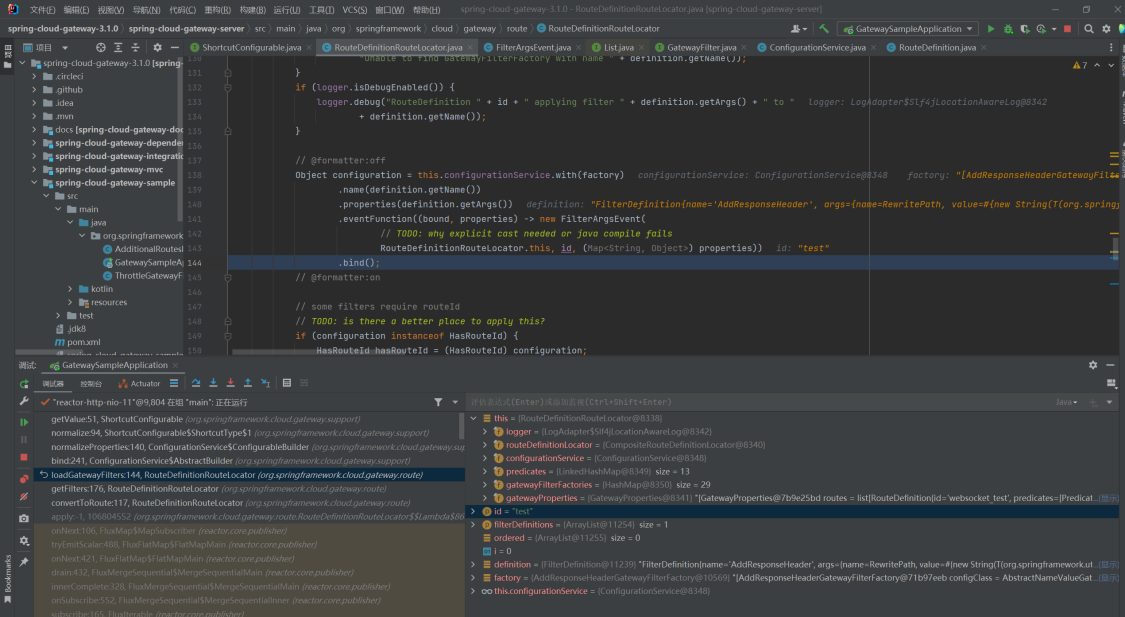
Task: Open Java language dropdown in evaluate bar
Action: point(1066,402)
